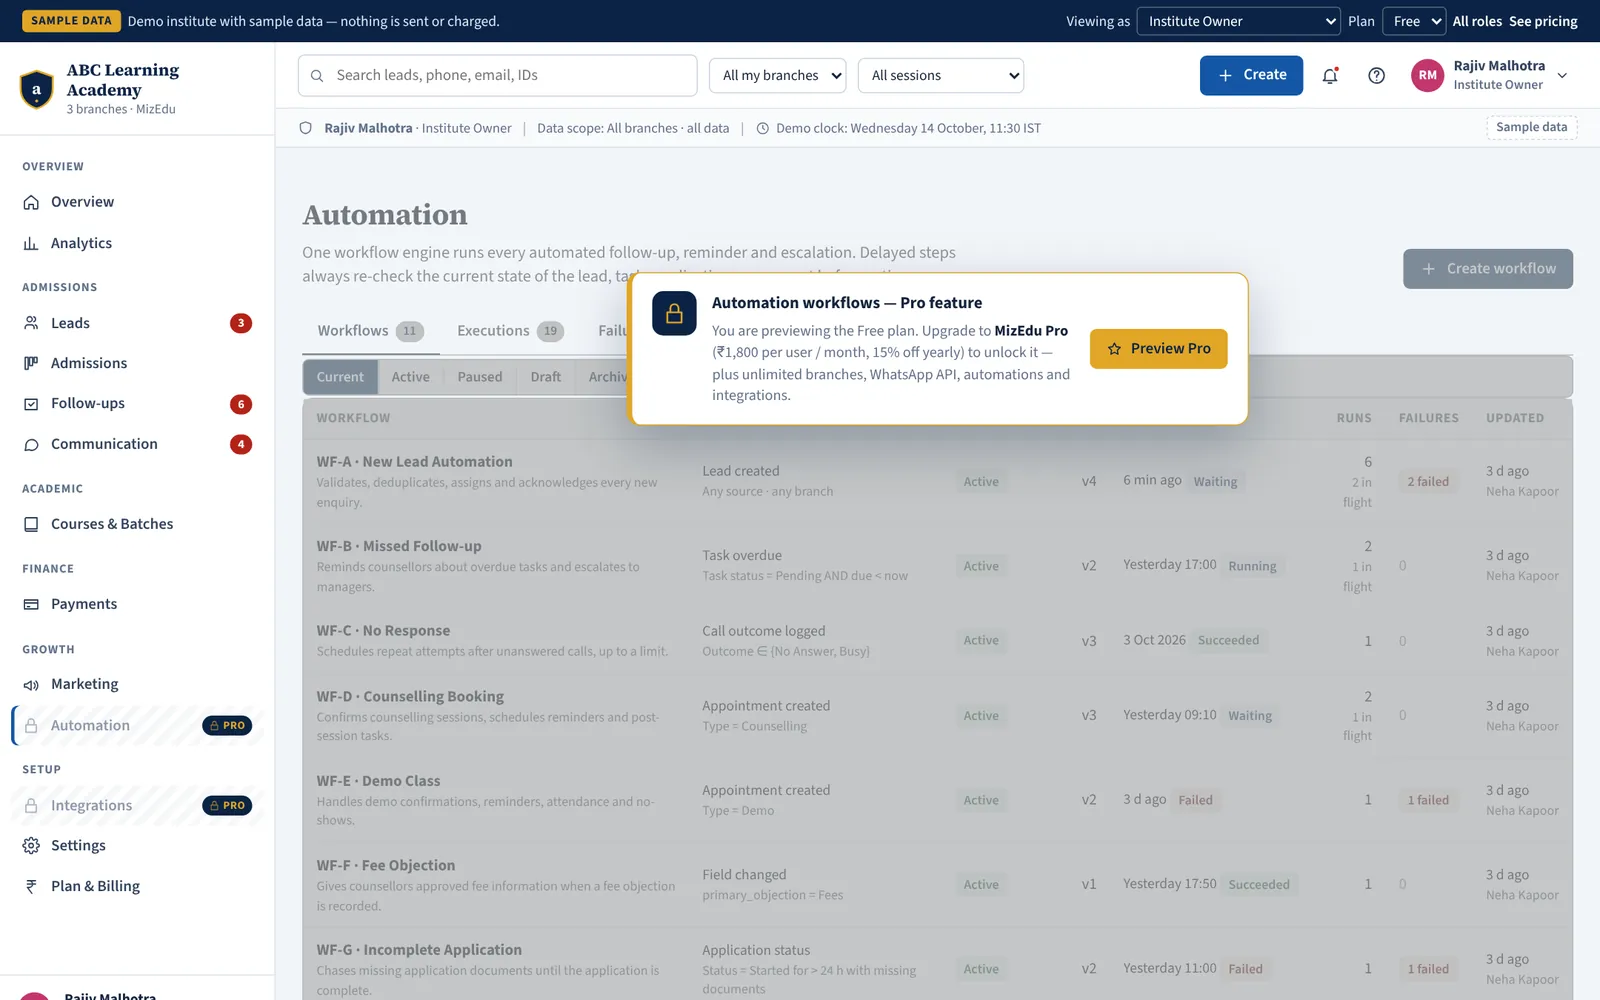Open WF-E · Demo Class workflow

(x=378, y=781)
